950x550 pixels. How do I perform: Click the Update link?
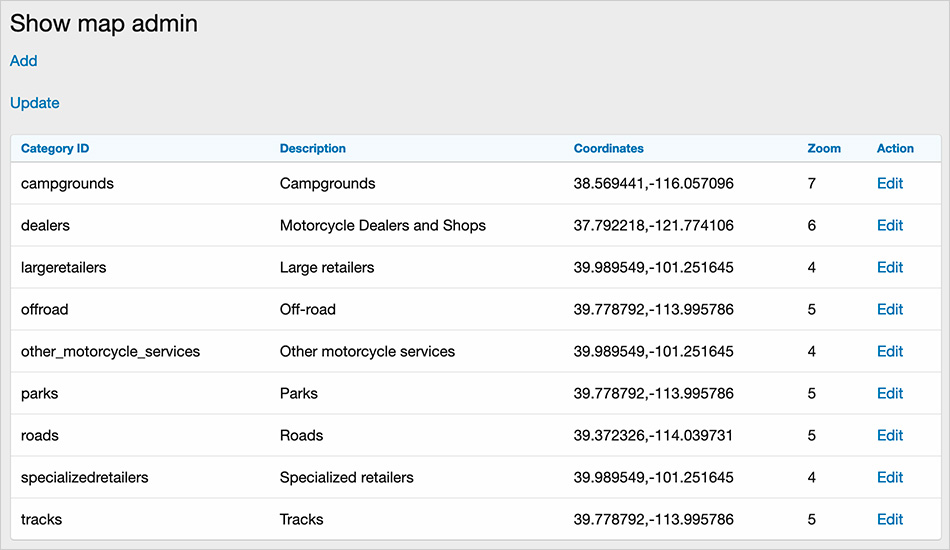[x=35, y=103]
